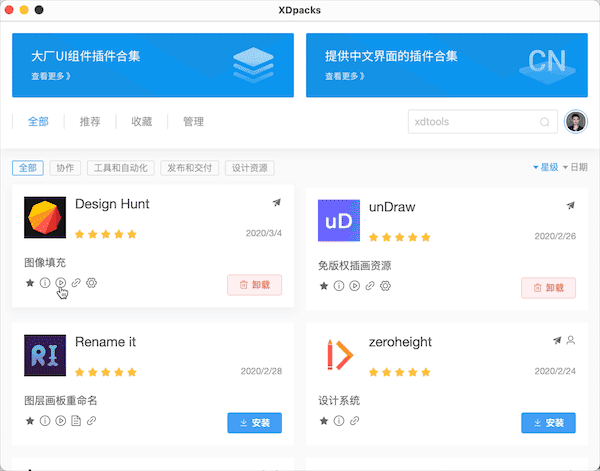Filter by 工具和自动化 category
This screenshot has width=600, height=471.
[x=121, y=168]
